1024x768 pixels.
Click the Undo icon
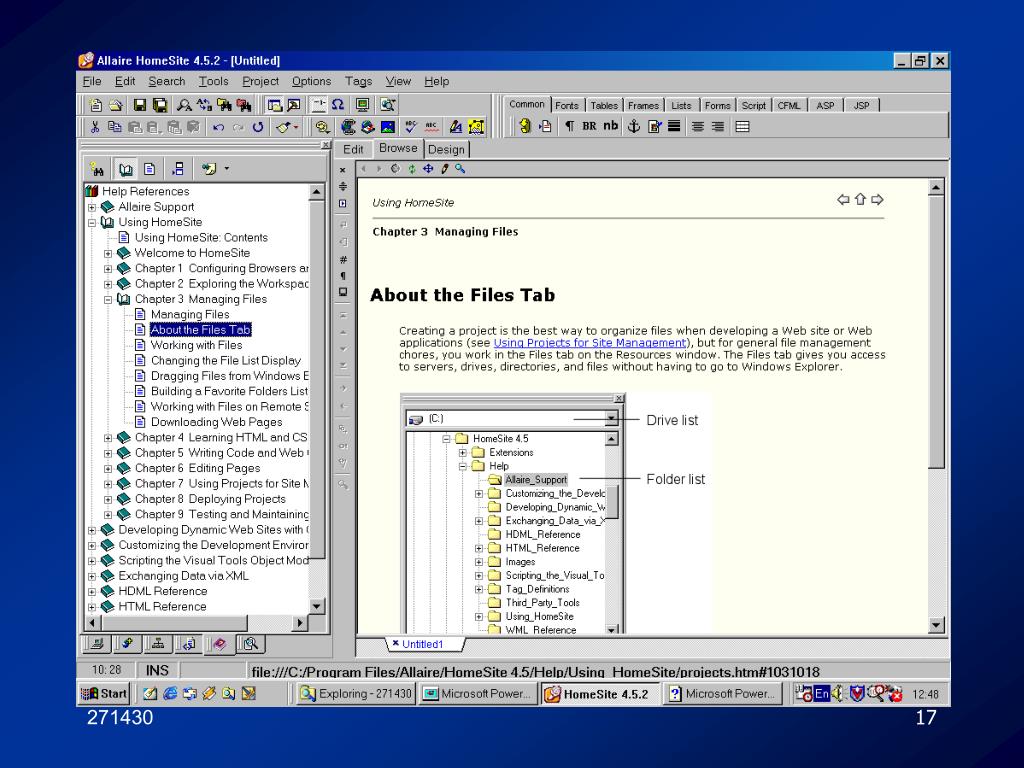coord(219,127)
